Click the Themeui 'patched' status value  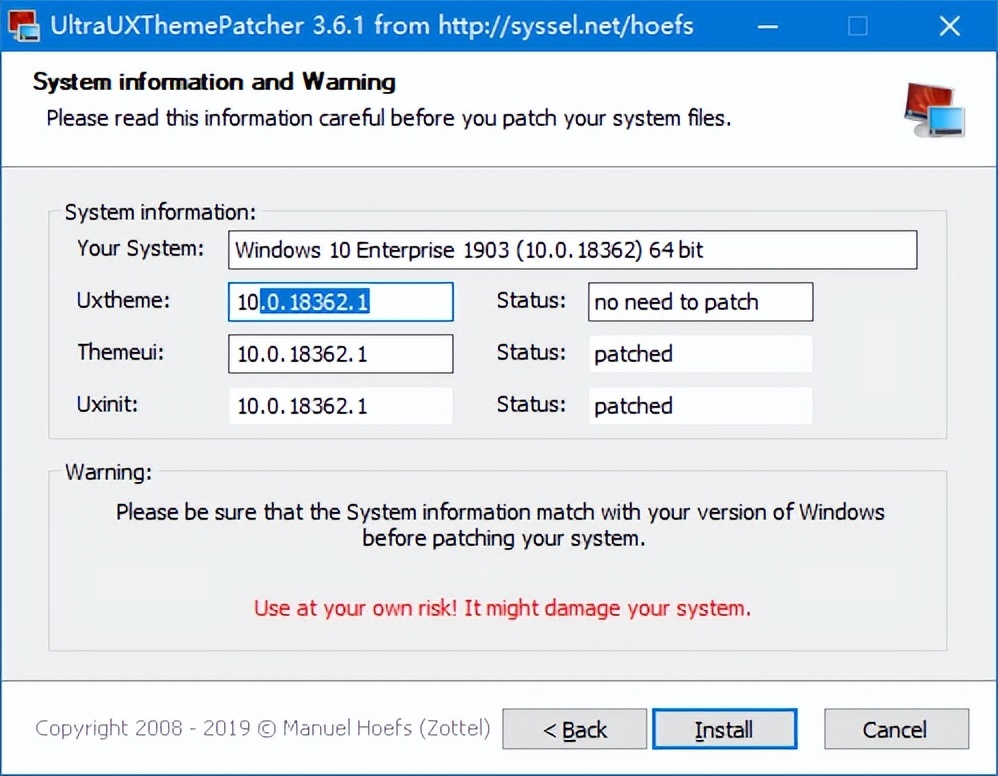(700, 354)
